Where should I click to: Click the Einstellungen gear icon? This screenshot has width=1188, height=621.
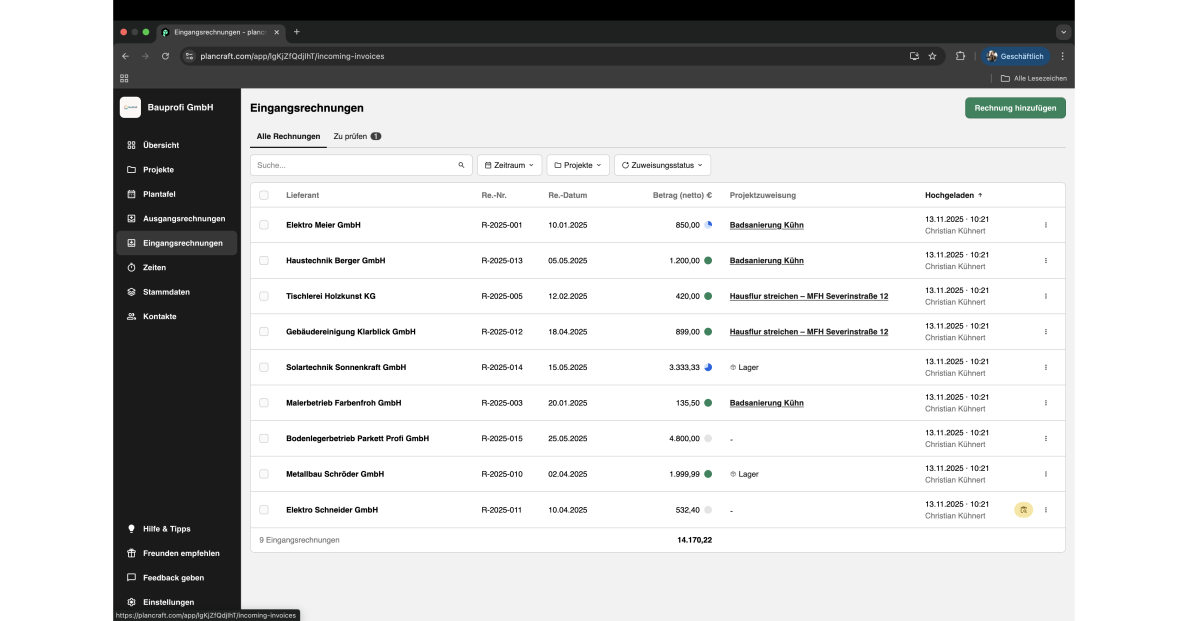(131, 602)
